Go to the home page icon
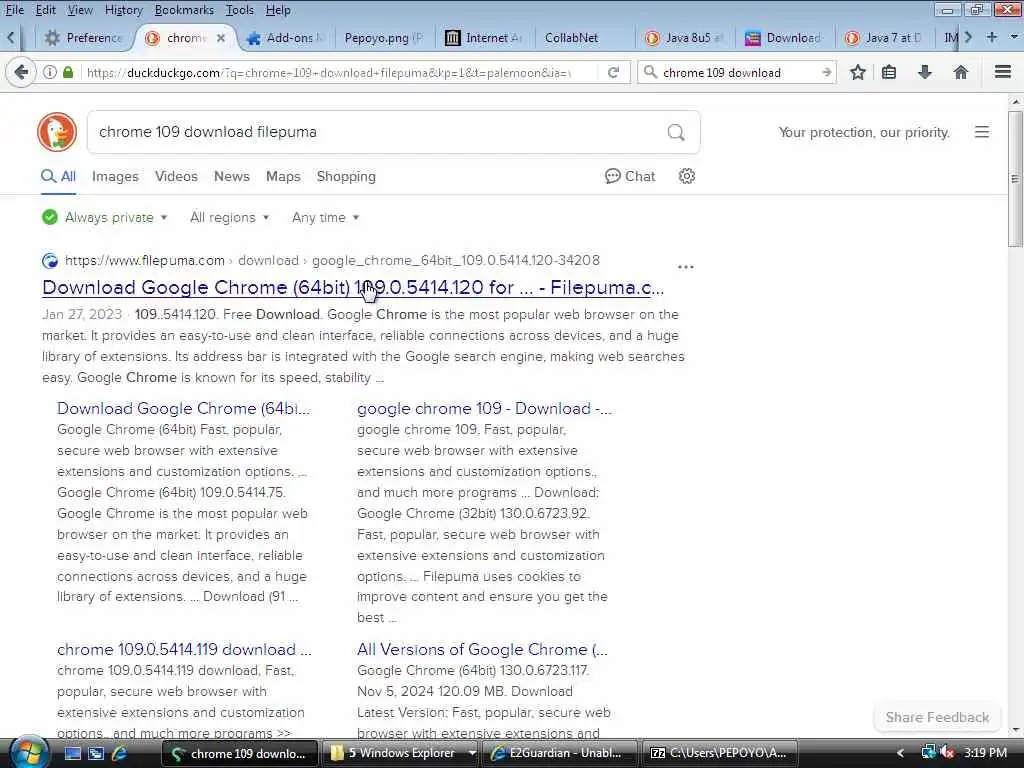Viewport: 1024px width, 768px height. 961,72
